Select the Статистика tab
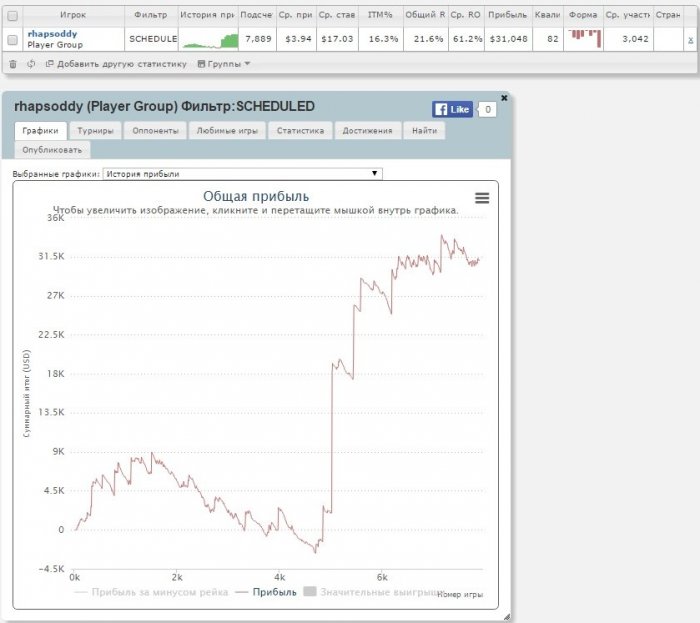 [300, 131]
